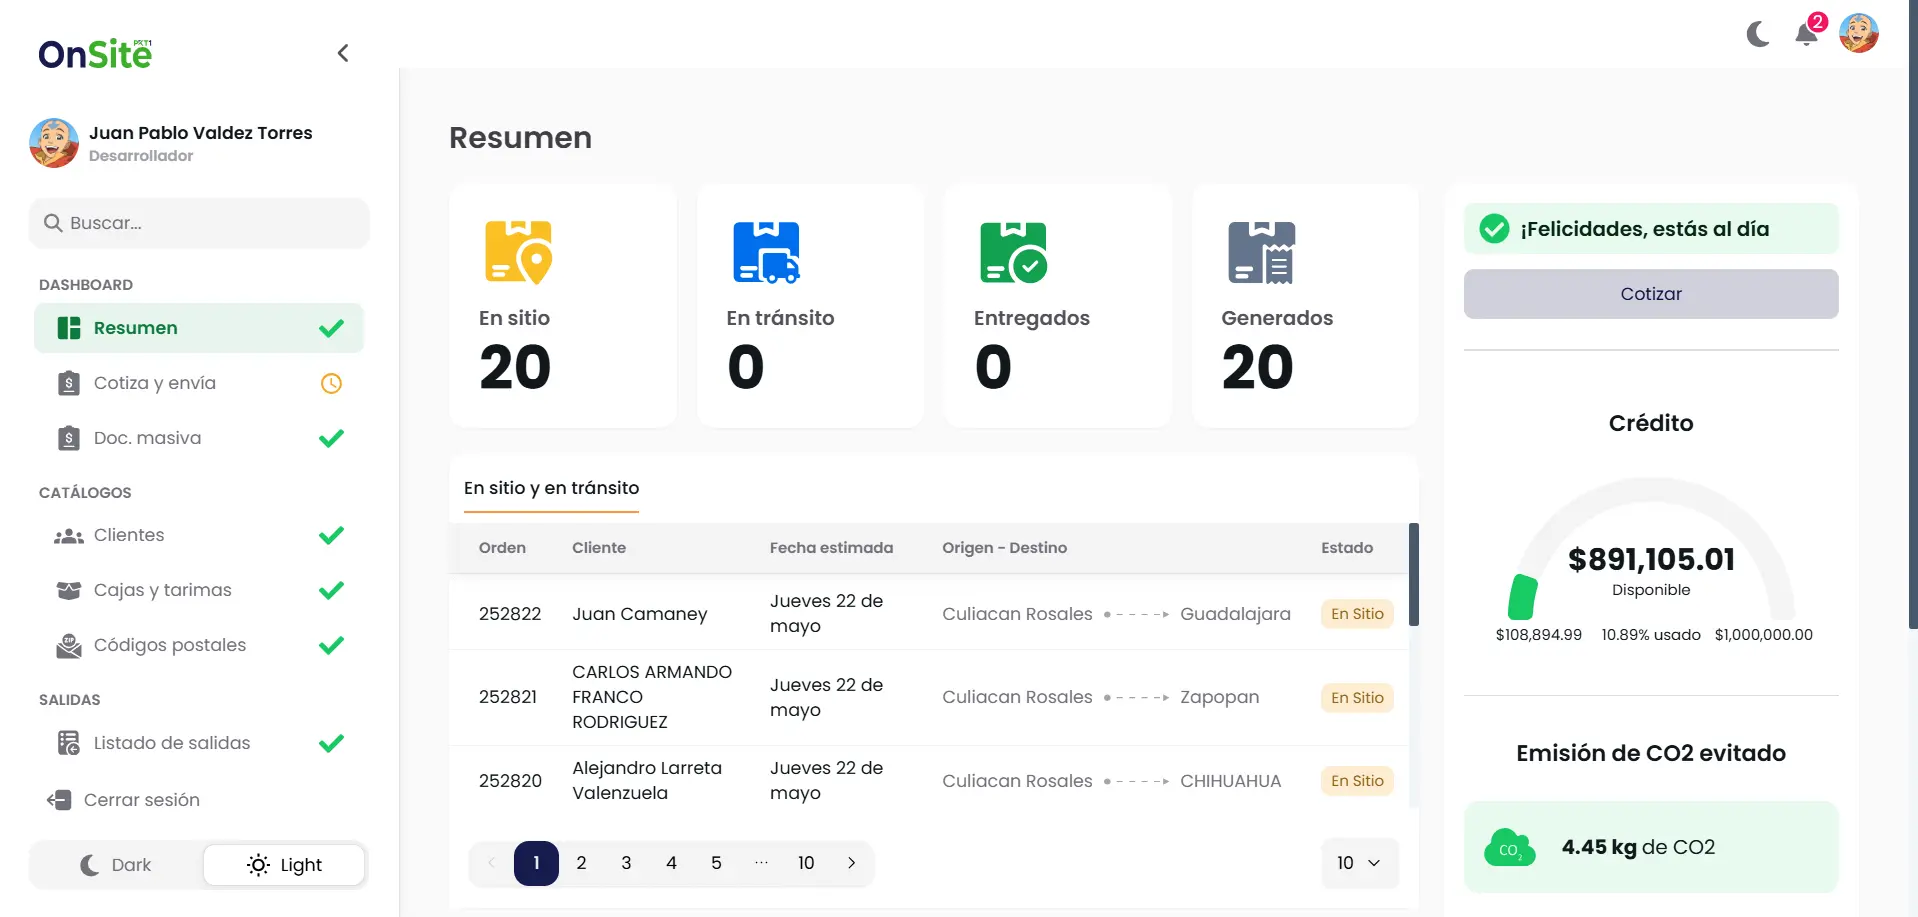Click the table vertical scrollbar

1414,575
